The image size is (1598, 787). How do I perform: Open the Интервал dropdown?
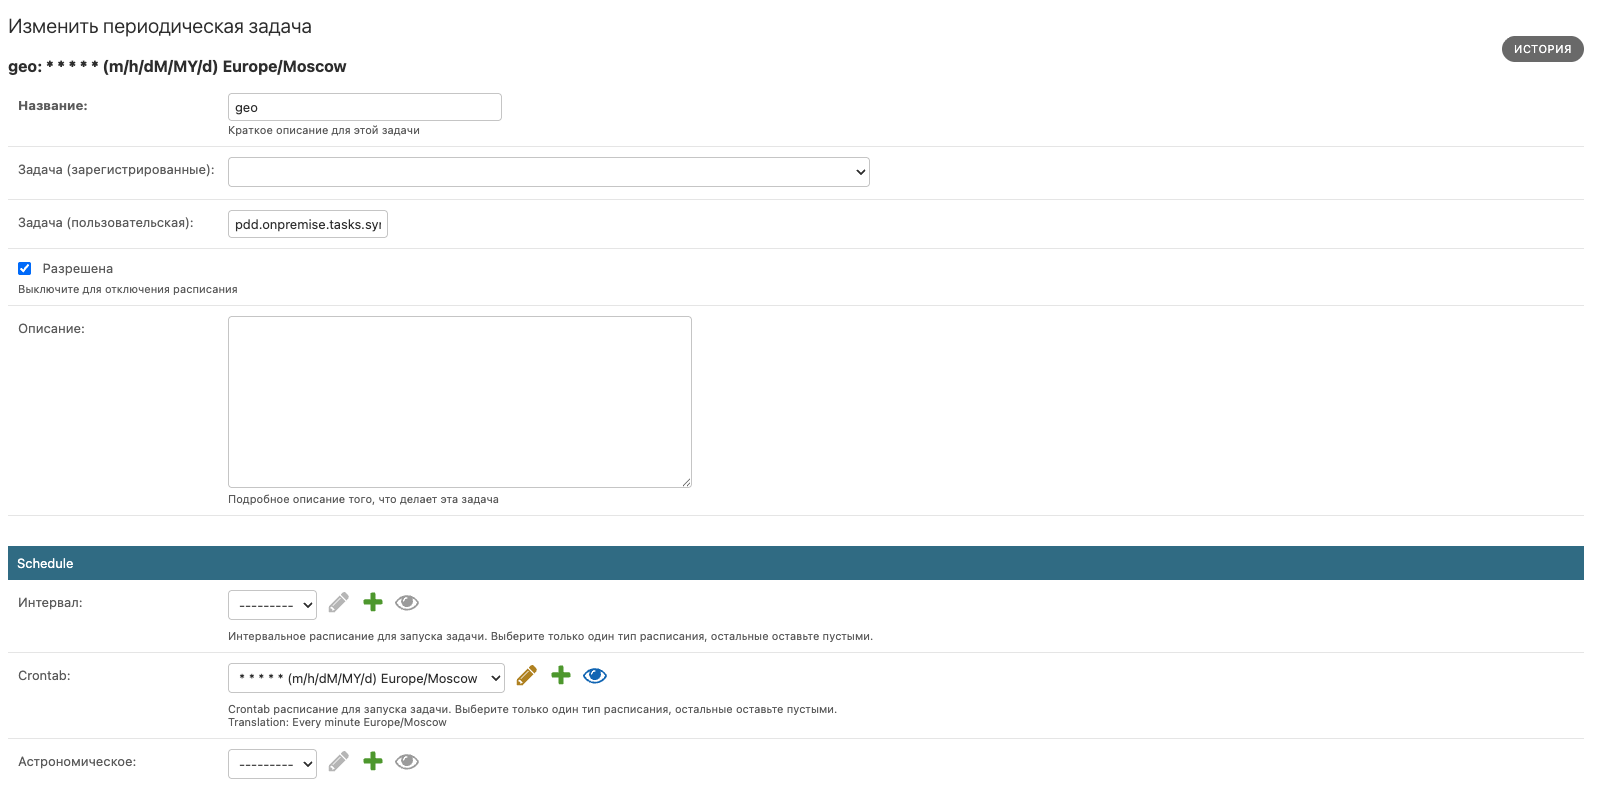tap(272, 605)
